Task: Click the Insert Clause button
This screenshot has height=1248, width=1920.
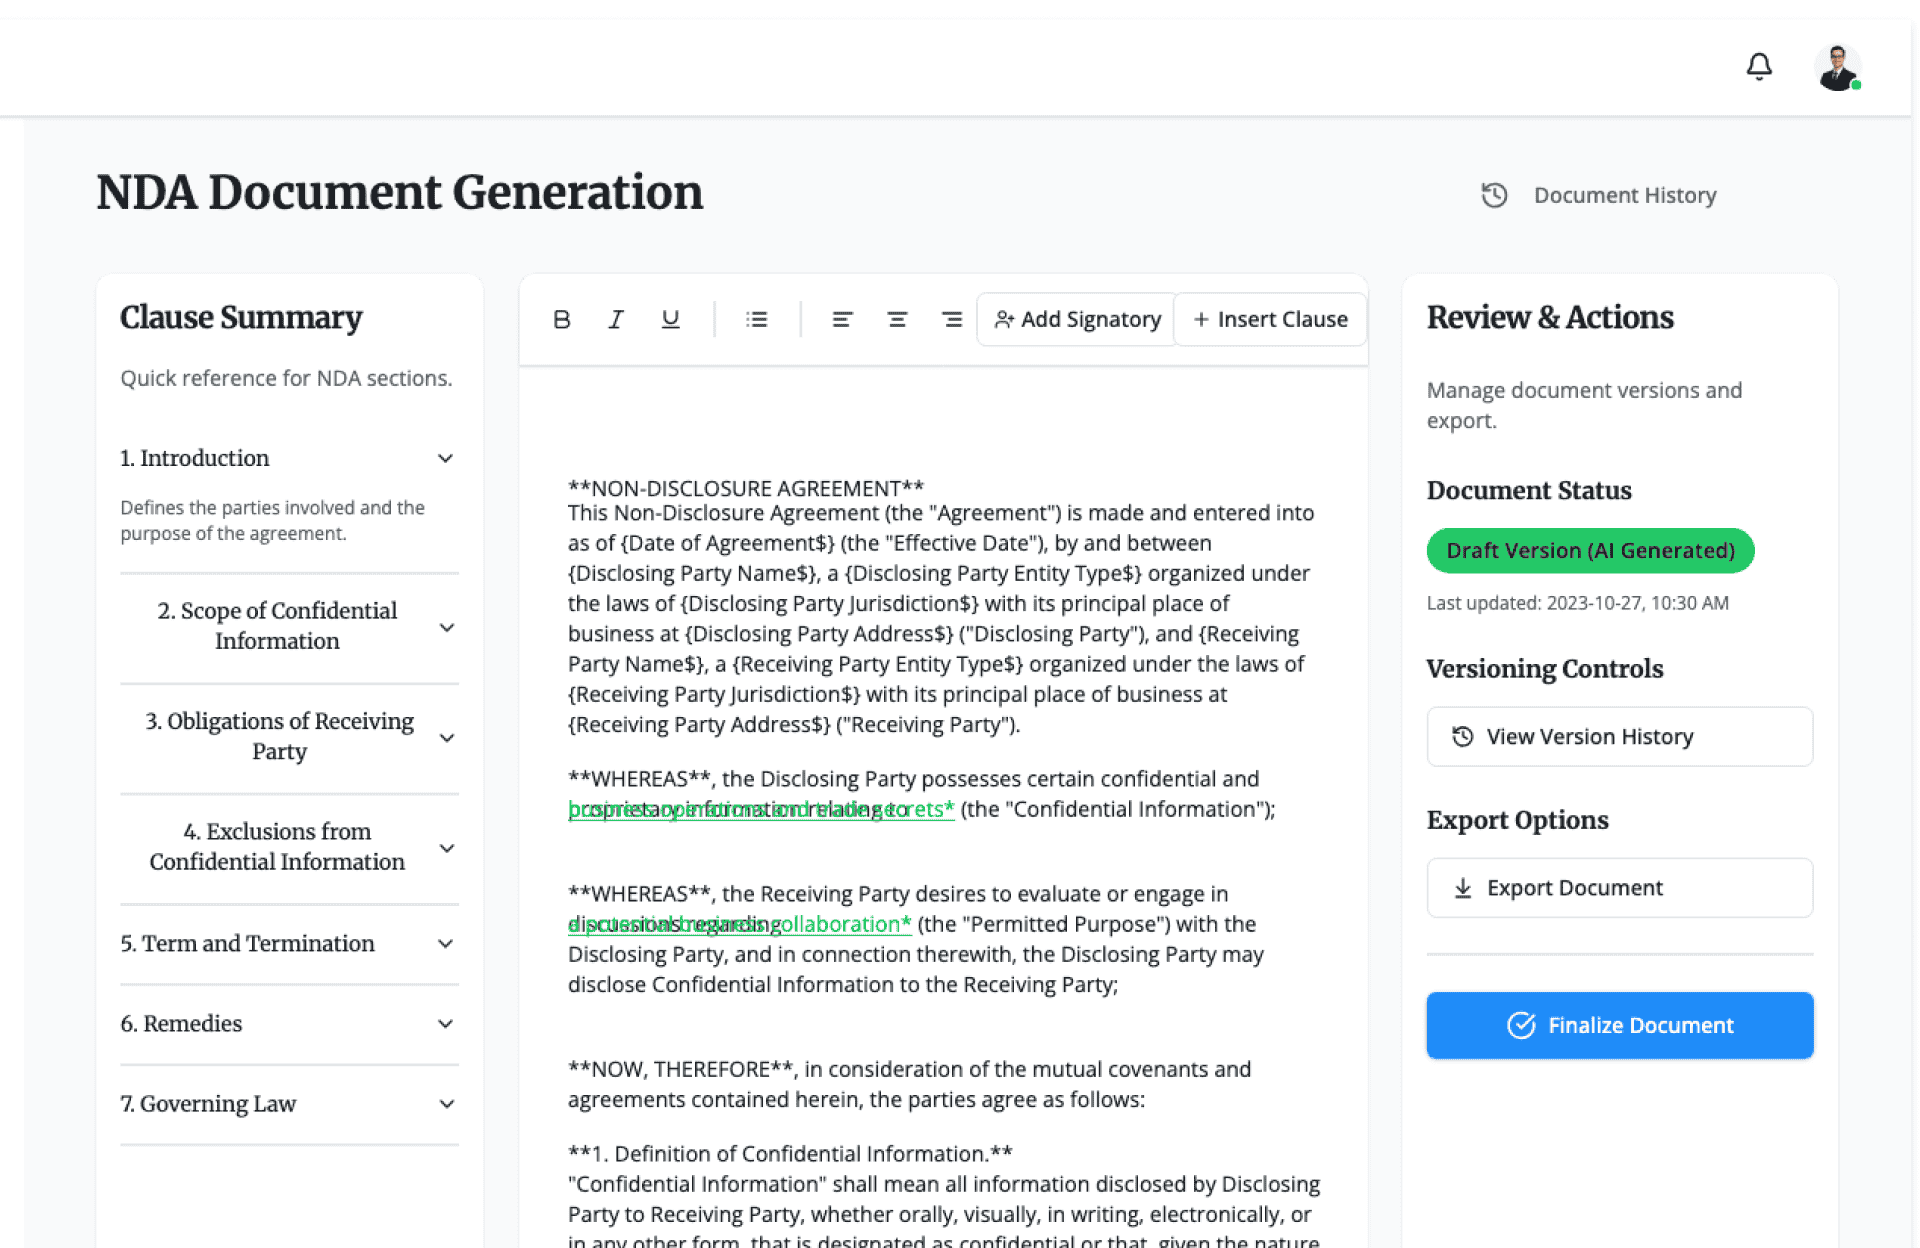Action: click(1270, 319)
